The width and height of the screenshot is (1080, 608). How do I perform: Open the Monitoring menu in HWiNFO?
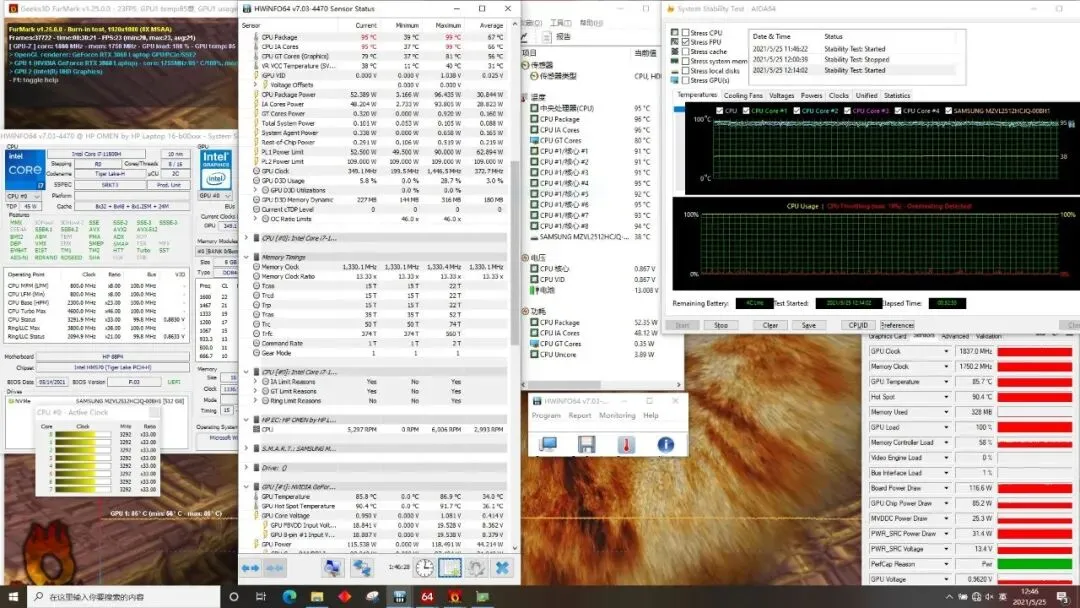click(617, 415)
